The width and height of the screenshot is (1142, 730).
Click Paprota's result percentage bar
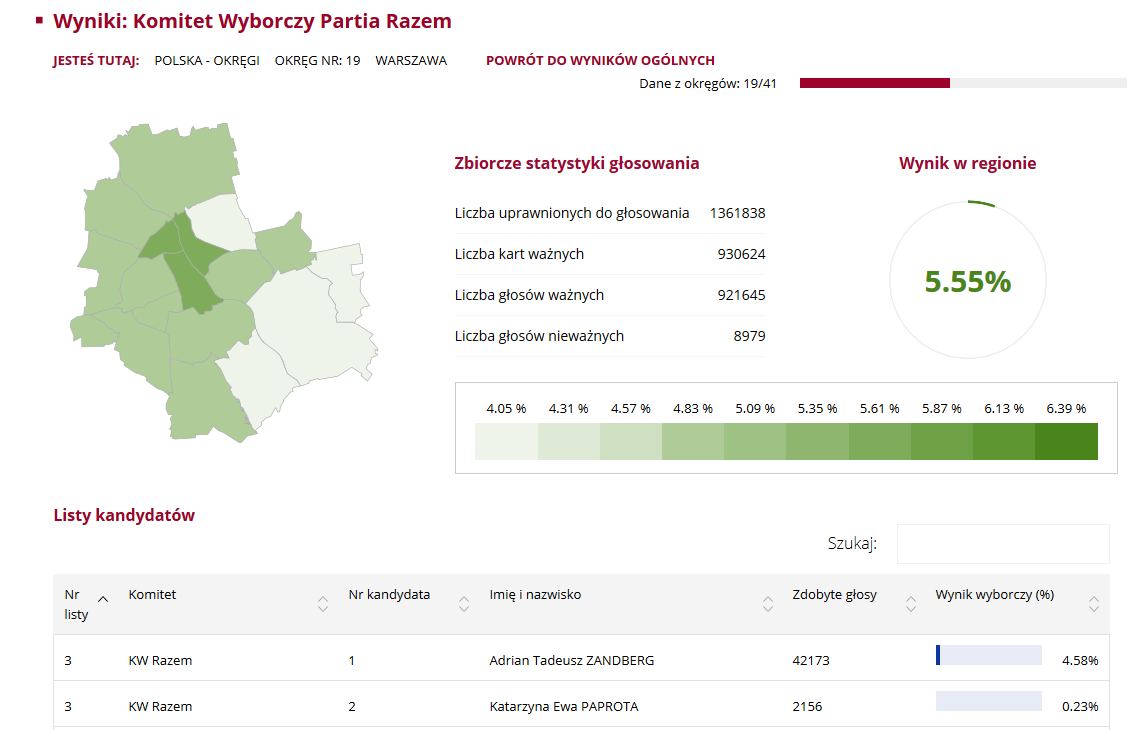click(x=988, y=700)
